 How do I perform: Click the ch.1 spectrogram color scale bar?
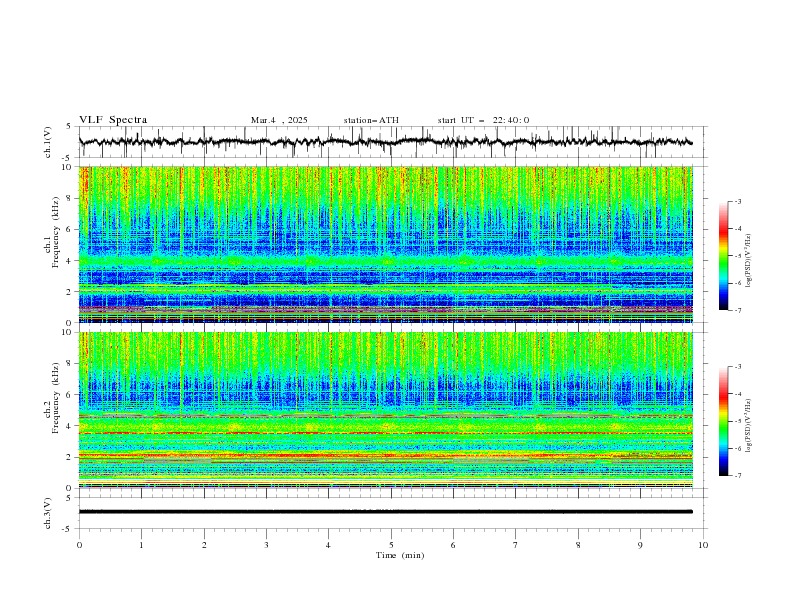point(724,255)
